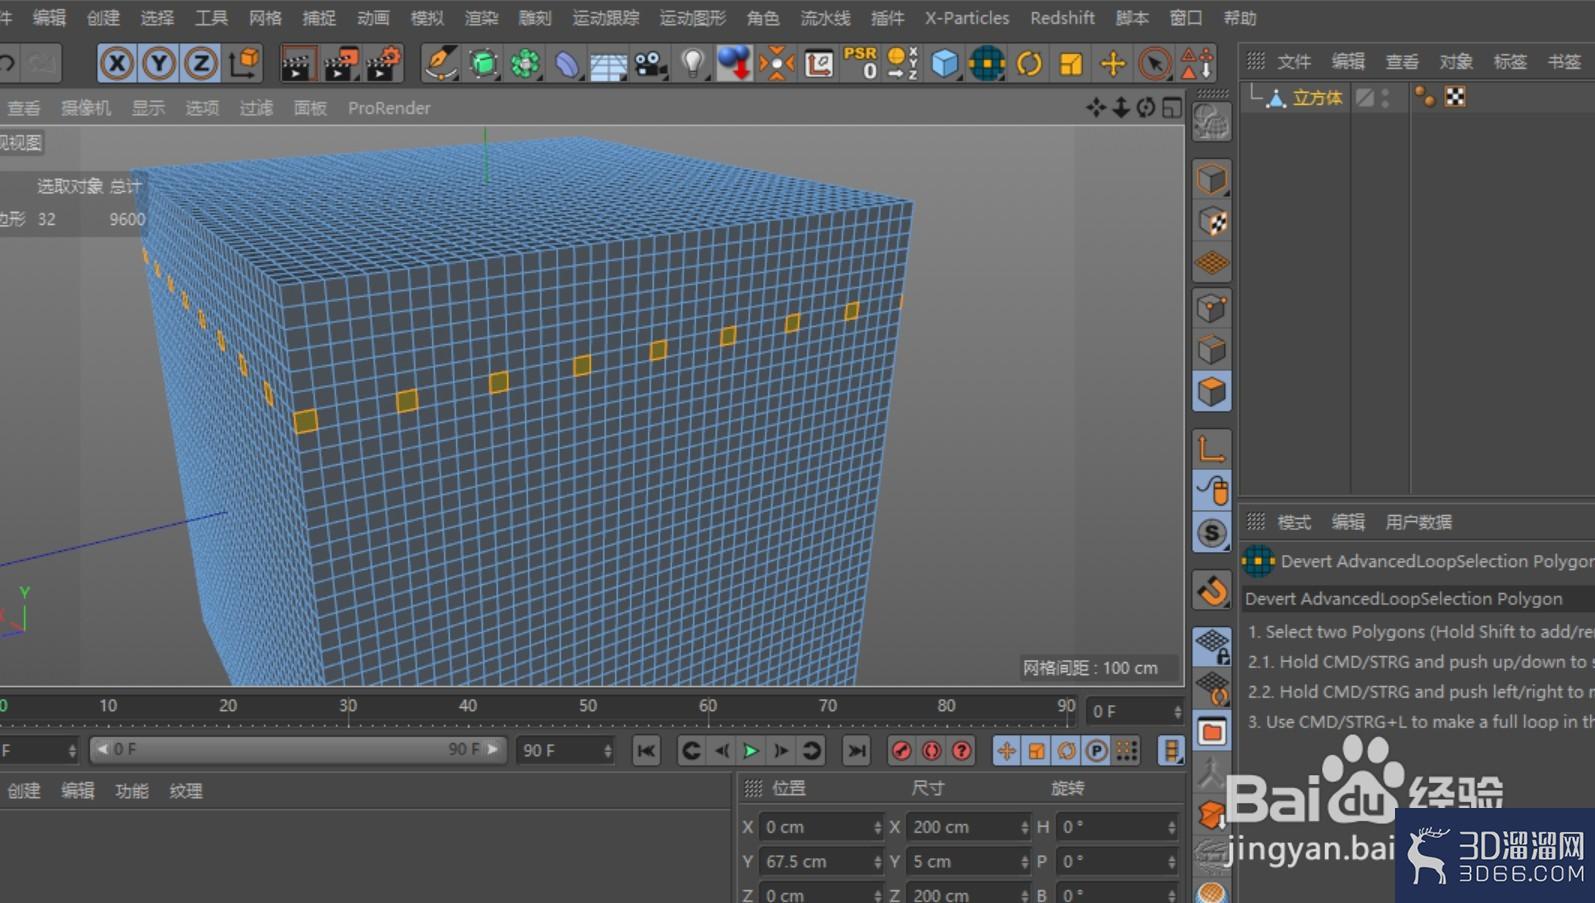
Task: Play animation forward
Action: click(x=751, y=751)
